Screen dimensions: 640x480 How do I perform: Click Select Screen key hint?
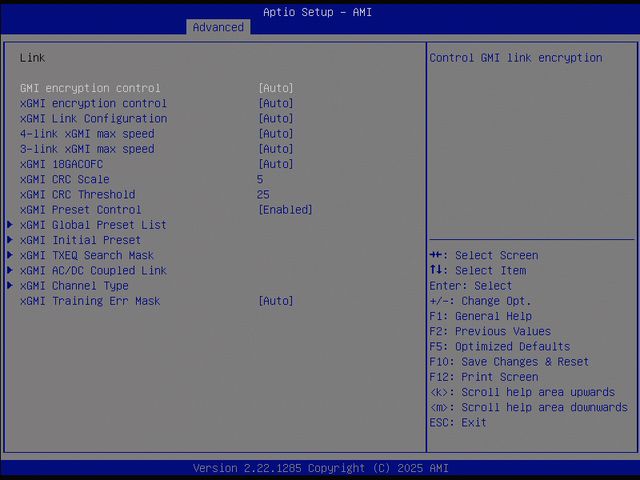tap(484, 255)
